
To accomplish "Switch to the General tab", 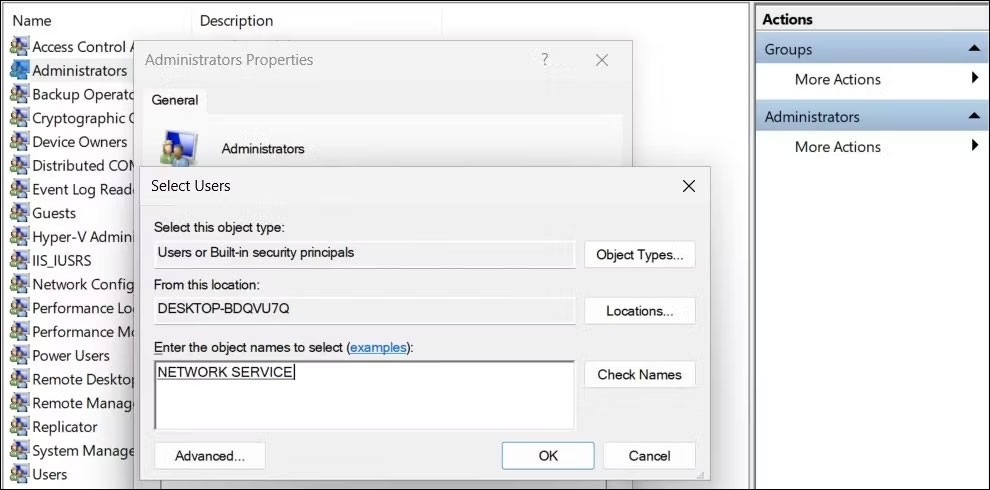I will coord(175,100).
